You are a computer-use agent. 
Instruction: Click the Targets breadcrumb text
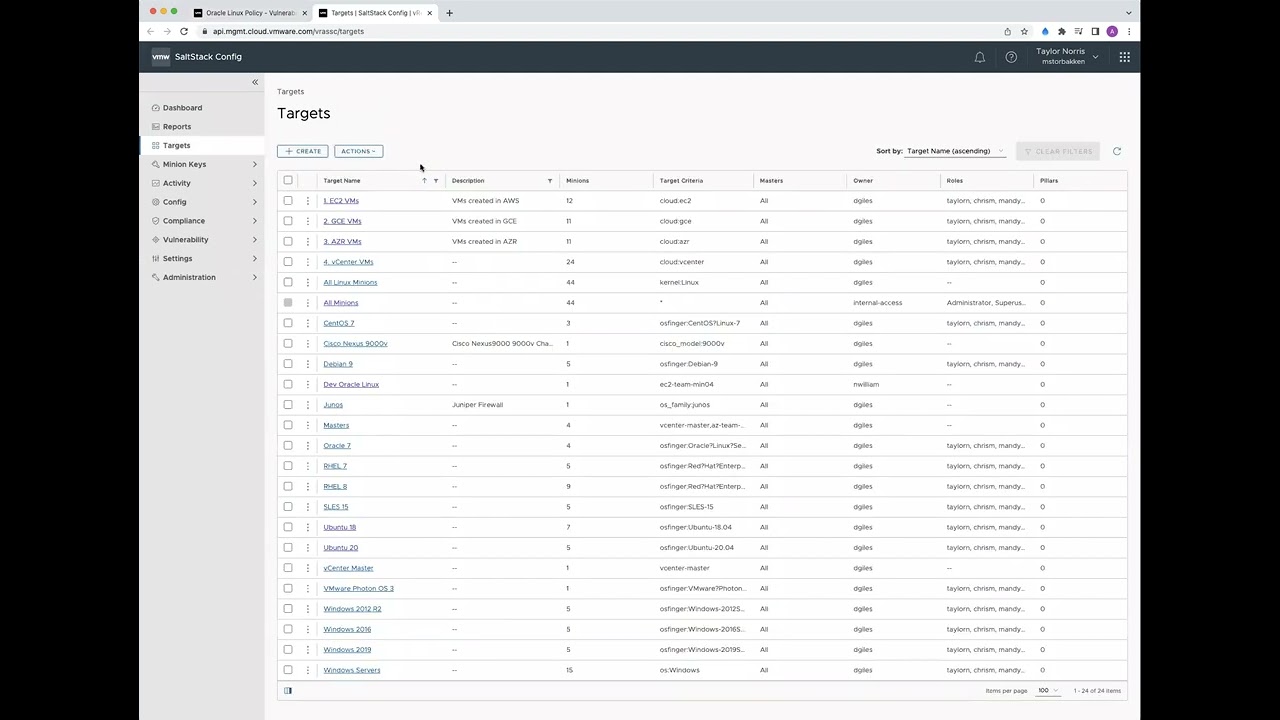tap(291, 92)
